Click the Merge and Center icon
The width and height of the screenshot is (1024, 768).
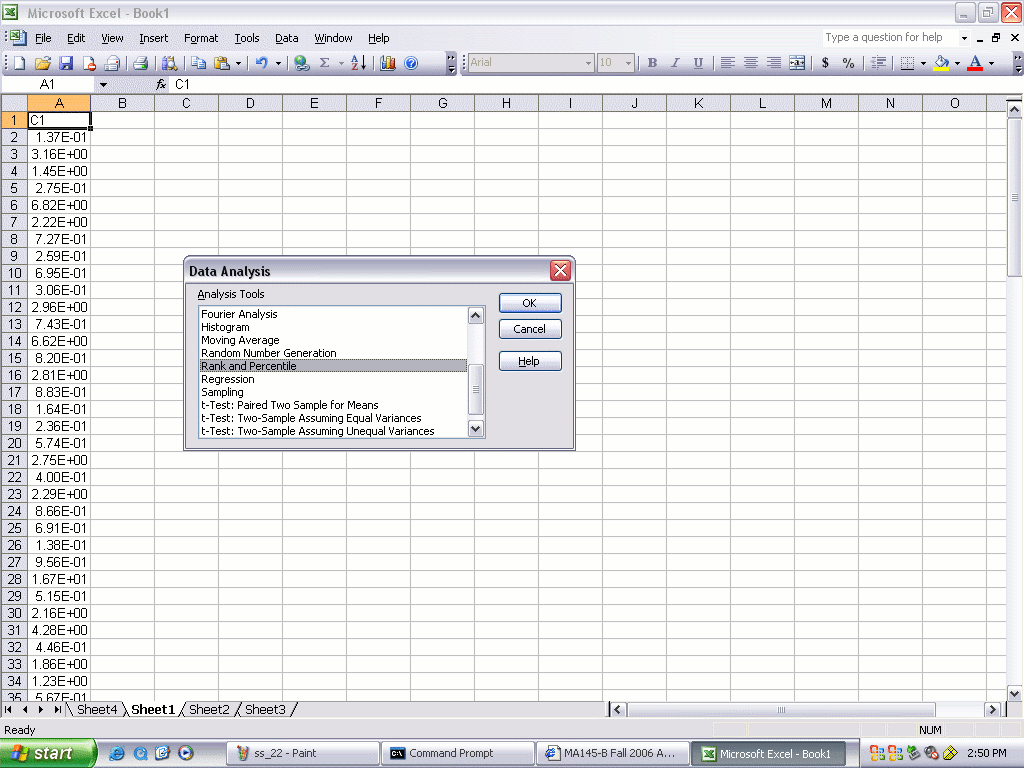pos(797,63)
